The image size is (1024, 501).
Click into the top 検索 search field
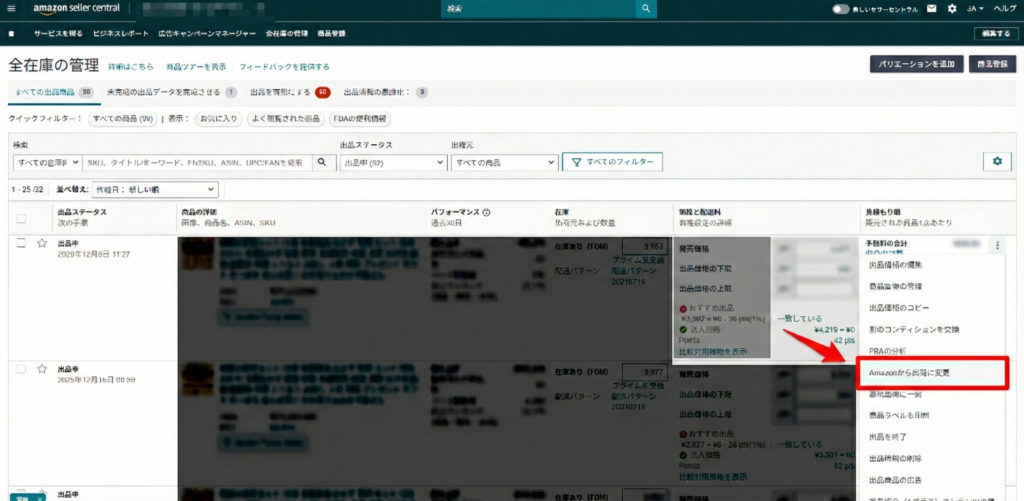539,8
